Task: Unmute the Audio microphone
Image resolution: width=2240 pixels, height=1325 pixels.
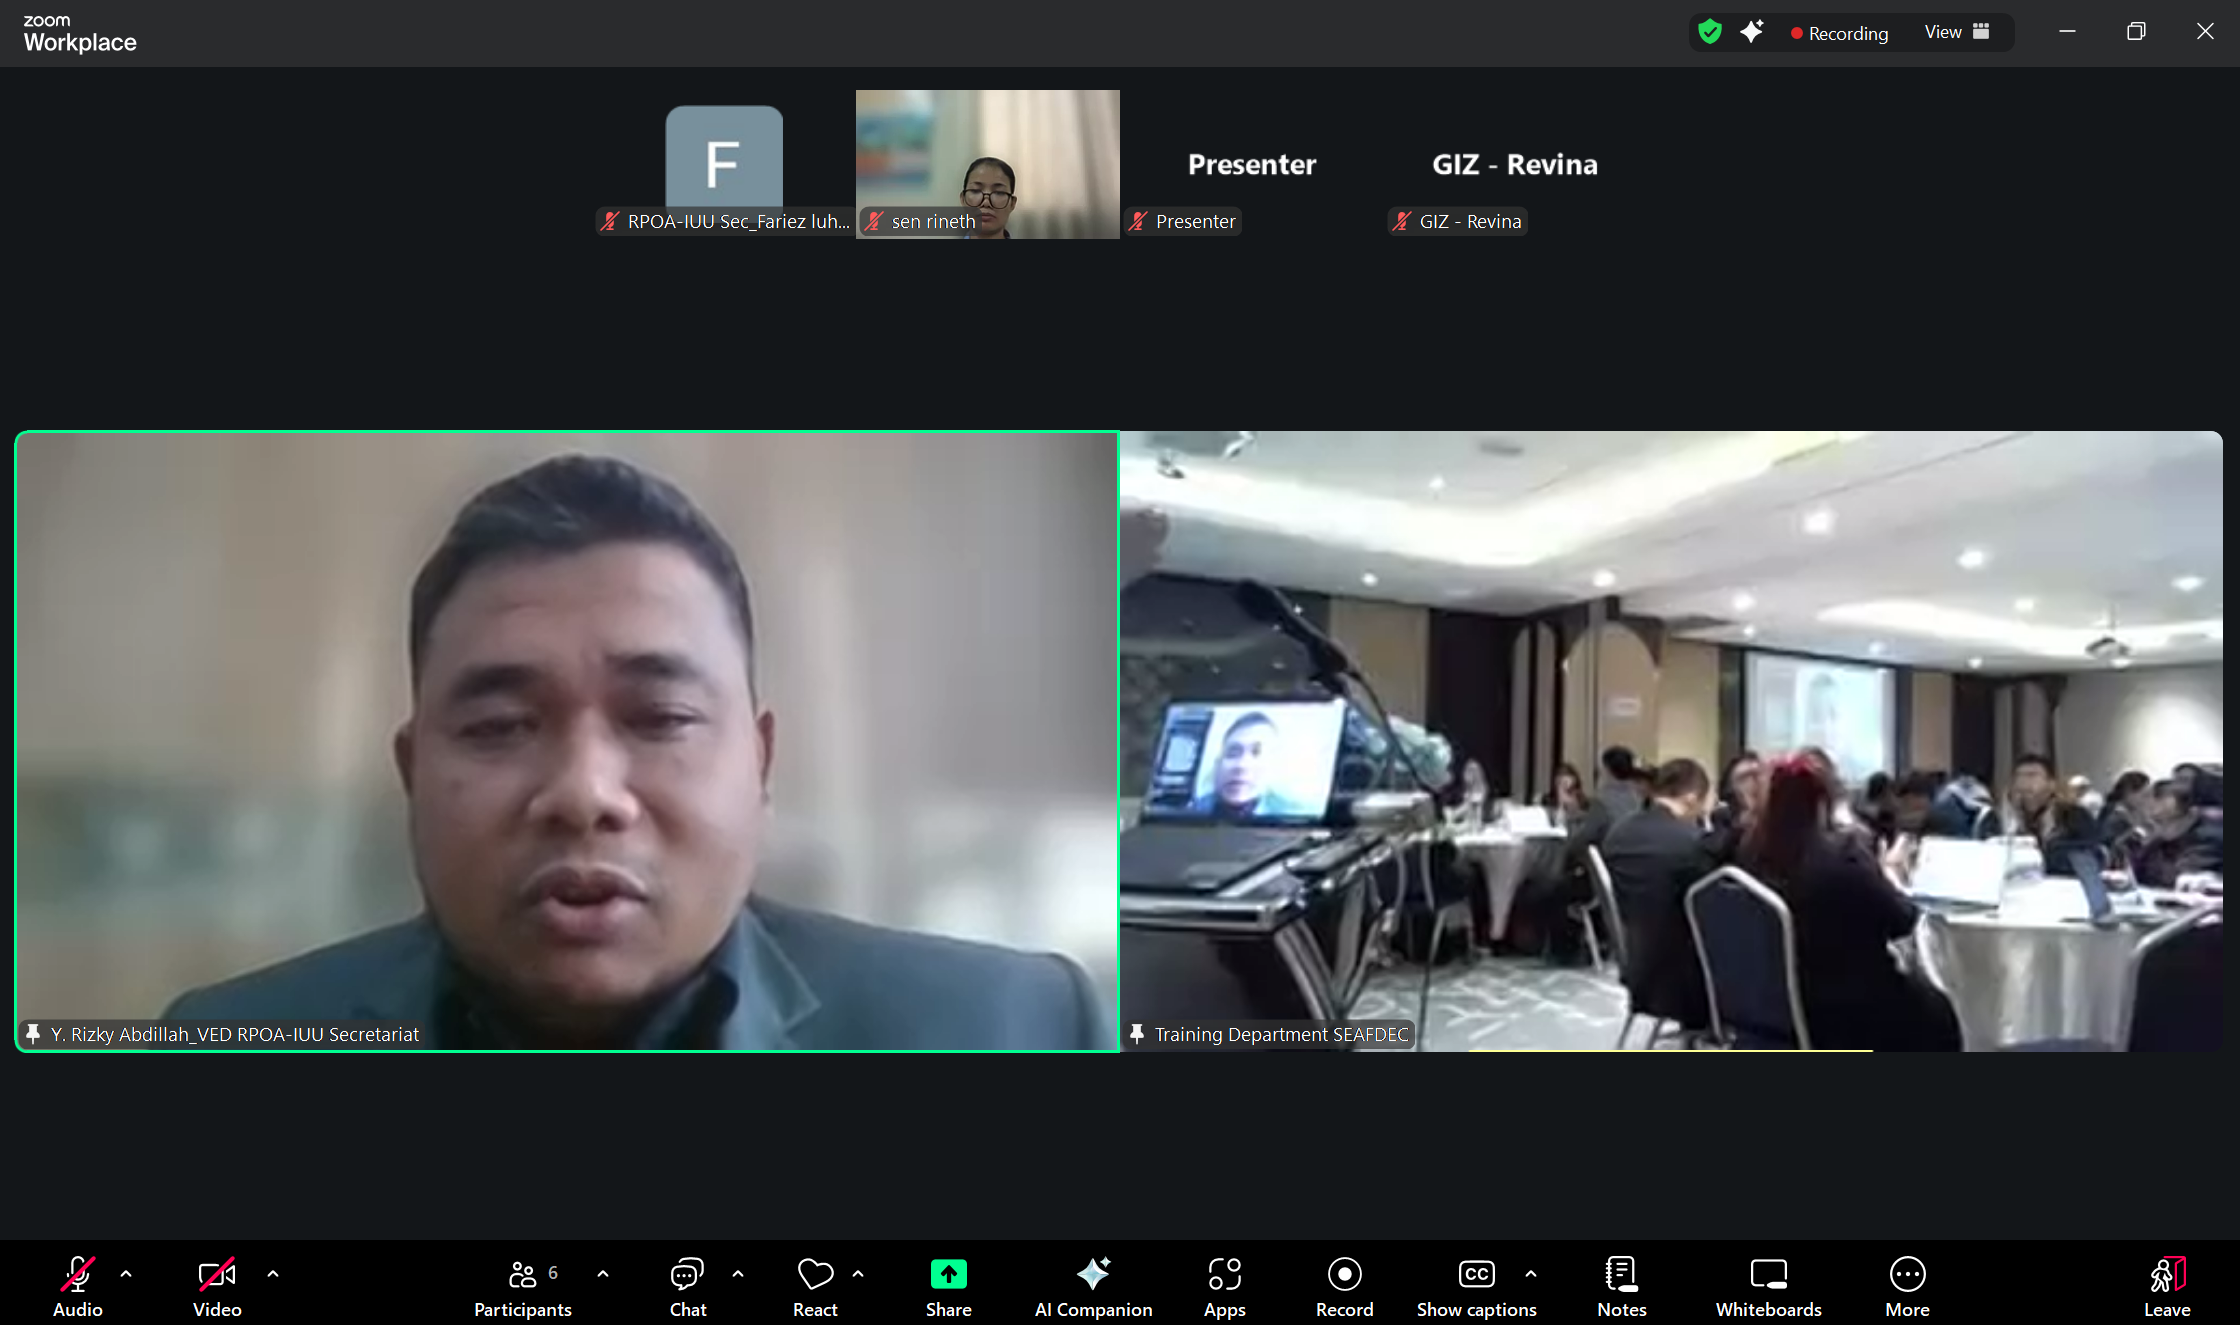Action: (x=78, y=1286)
